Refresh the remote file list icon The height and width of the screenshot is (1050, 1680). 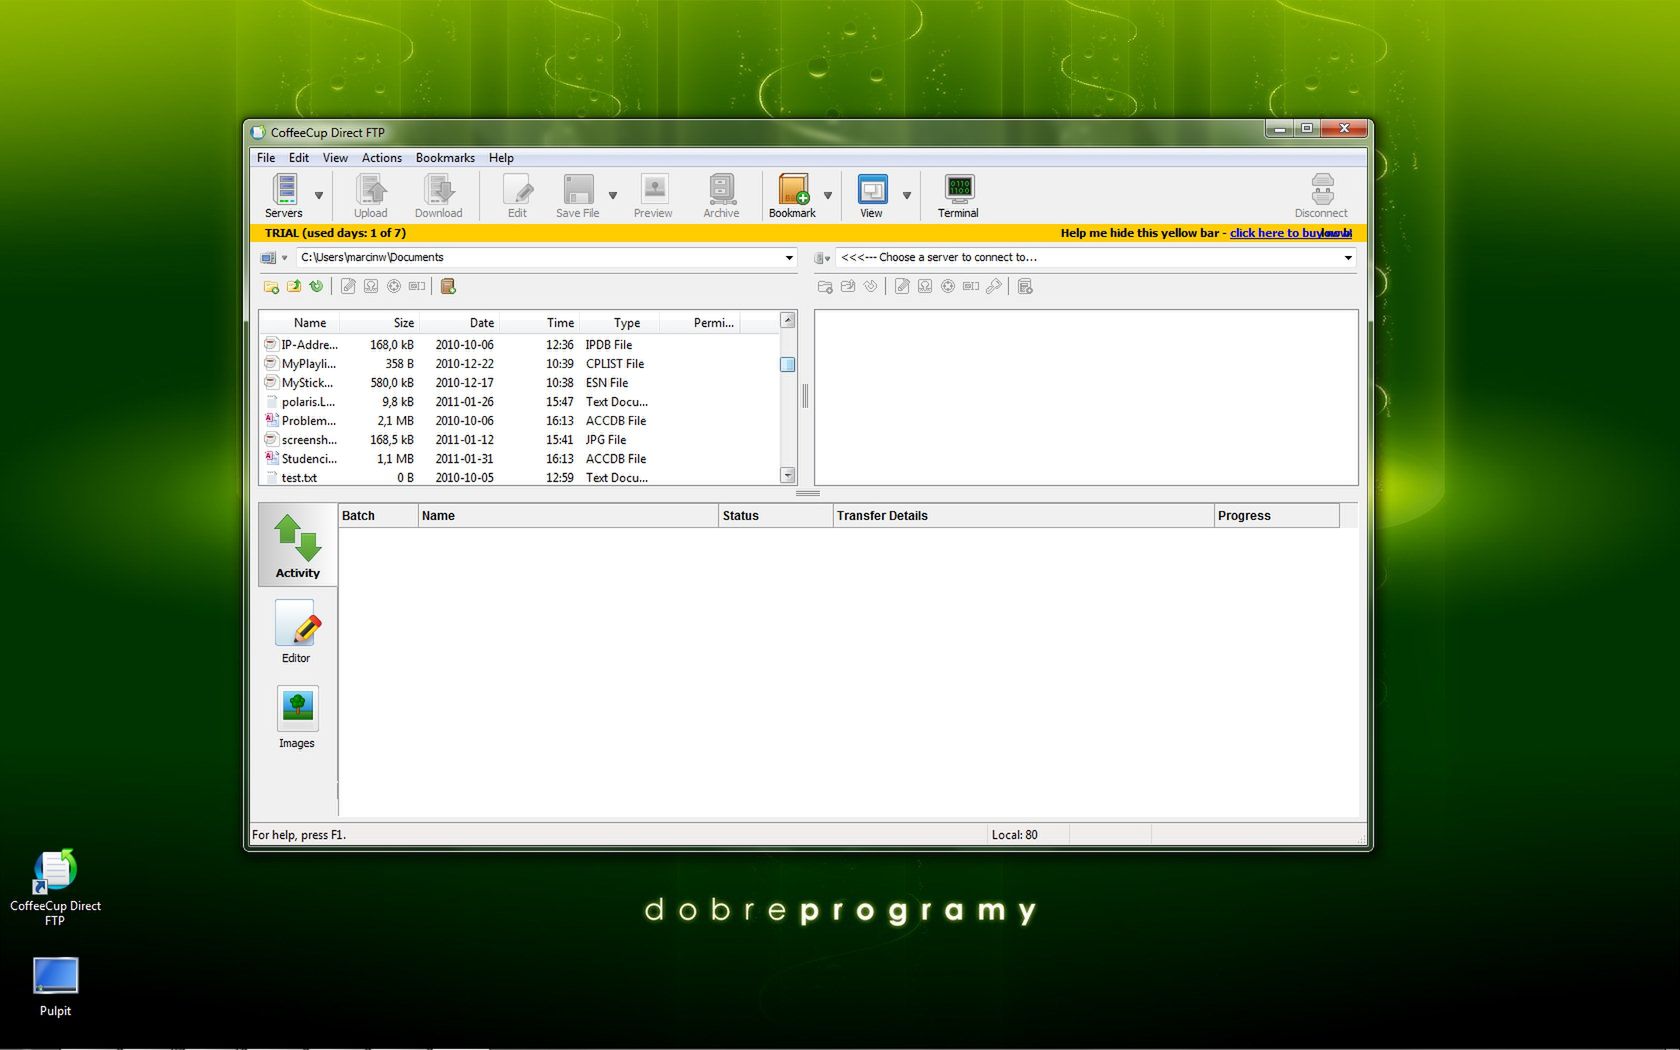coord(871,286)
